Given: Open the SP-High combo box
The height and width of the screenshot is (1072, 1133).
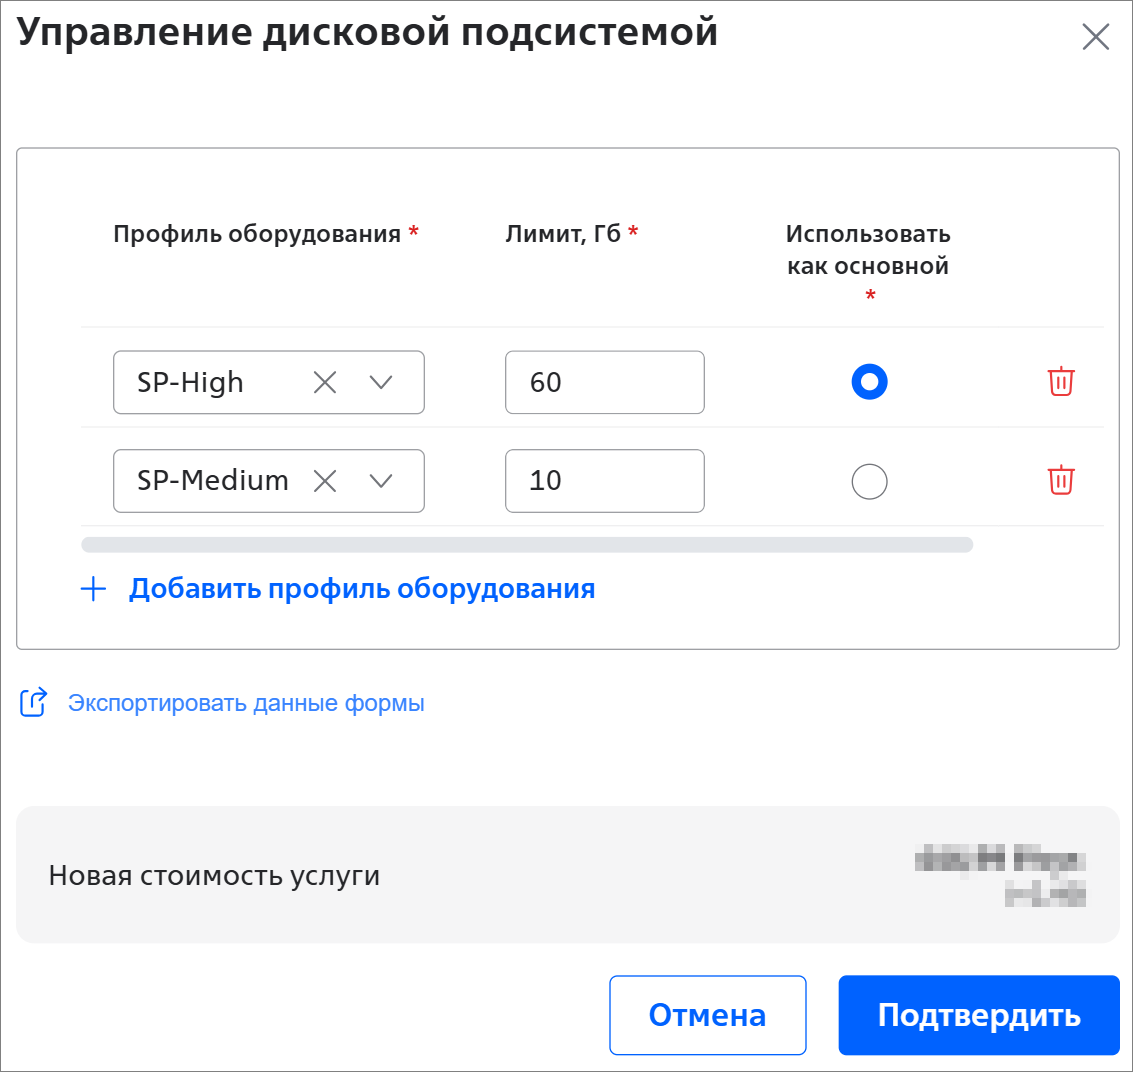Looking at the screenshot, I should point(269,382).
